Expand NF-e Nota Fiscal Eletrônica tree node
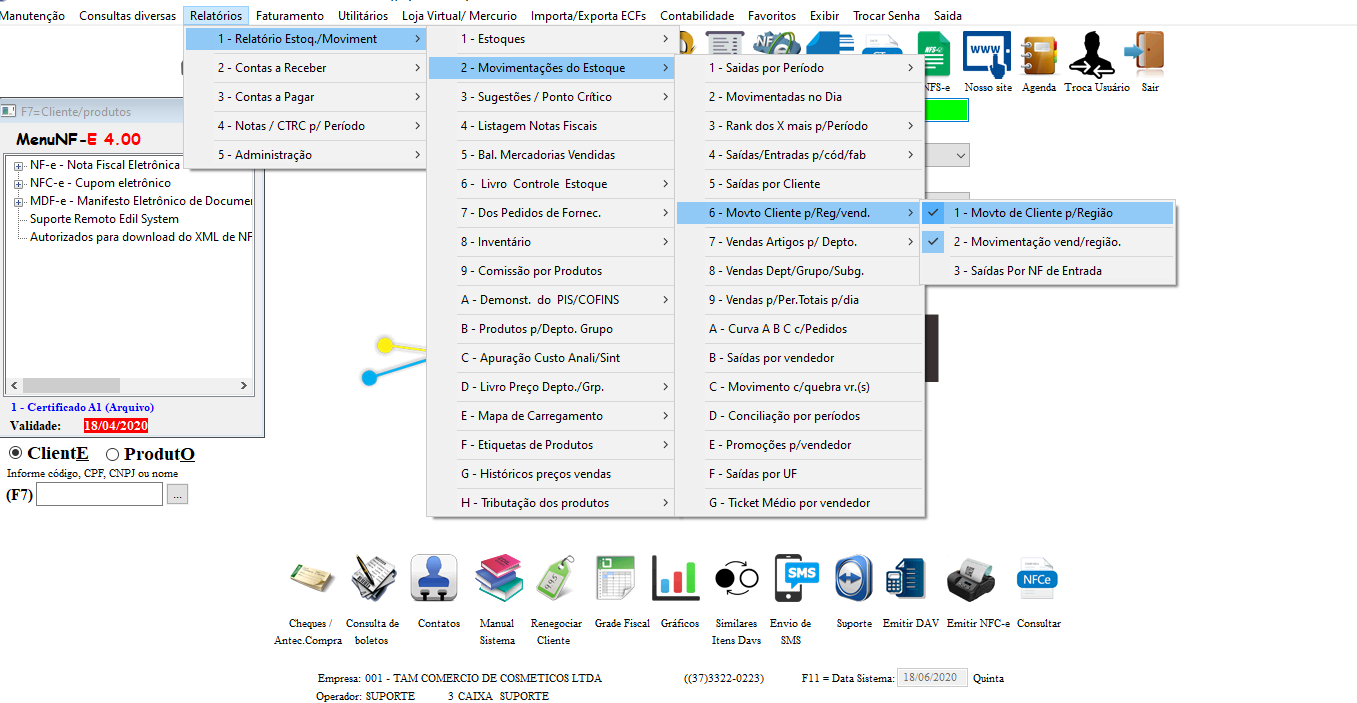1357x703 pixels. click(18, 165)
